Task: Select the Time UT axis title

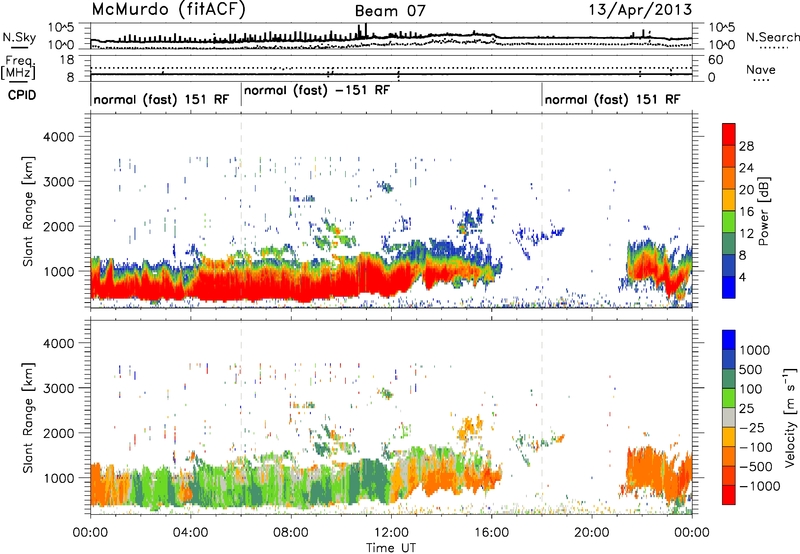Action: click(x=391, y=548)
